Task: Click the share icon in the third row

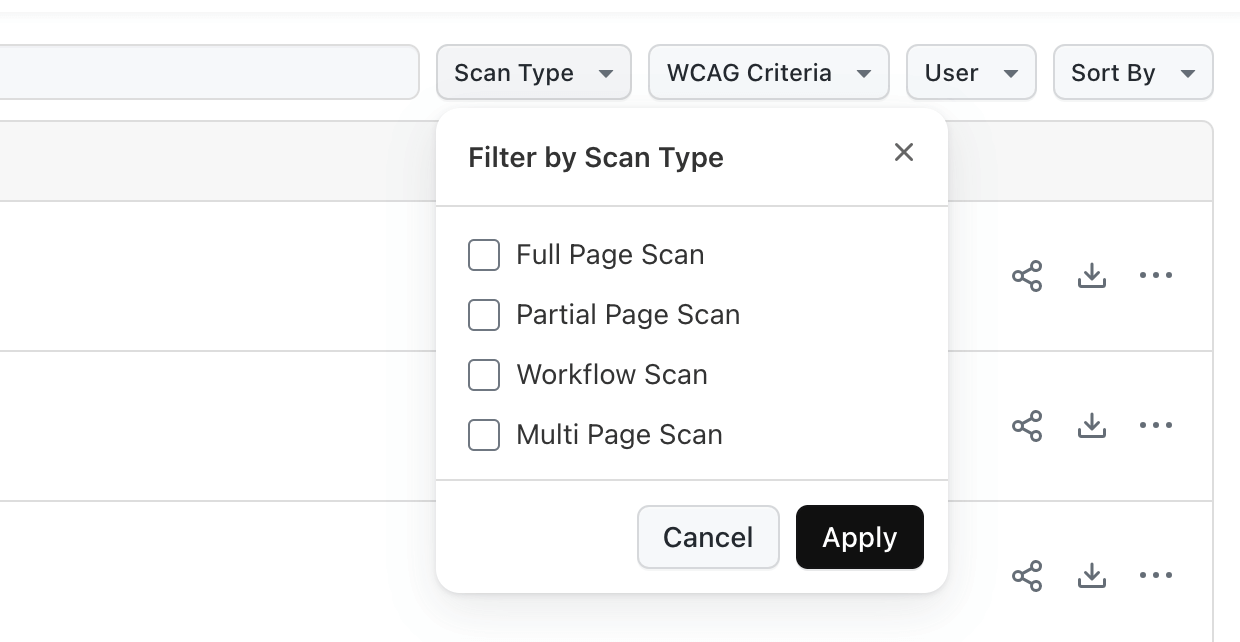Action: pos(1027,576)
